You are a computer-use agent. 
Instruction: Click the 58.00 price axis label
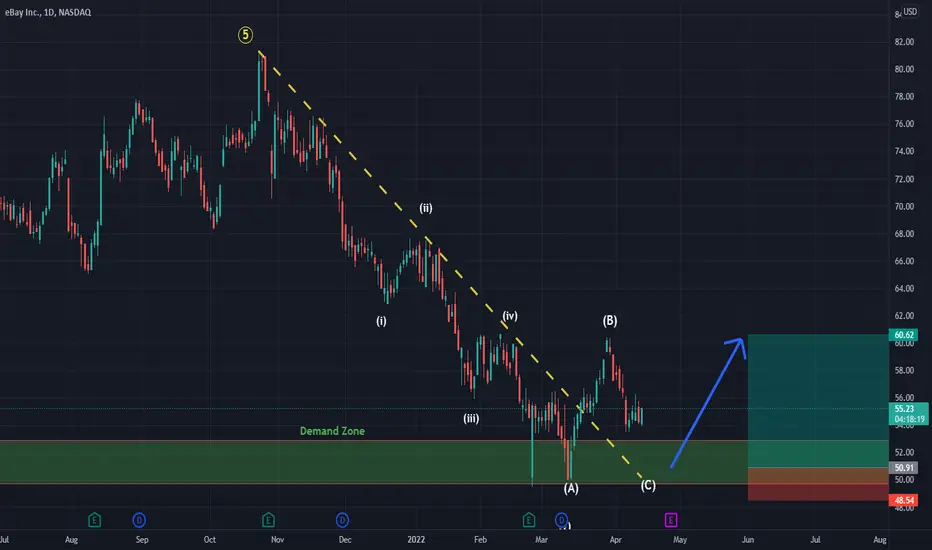(x=904, y=370)
